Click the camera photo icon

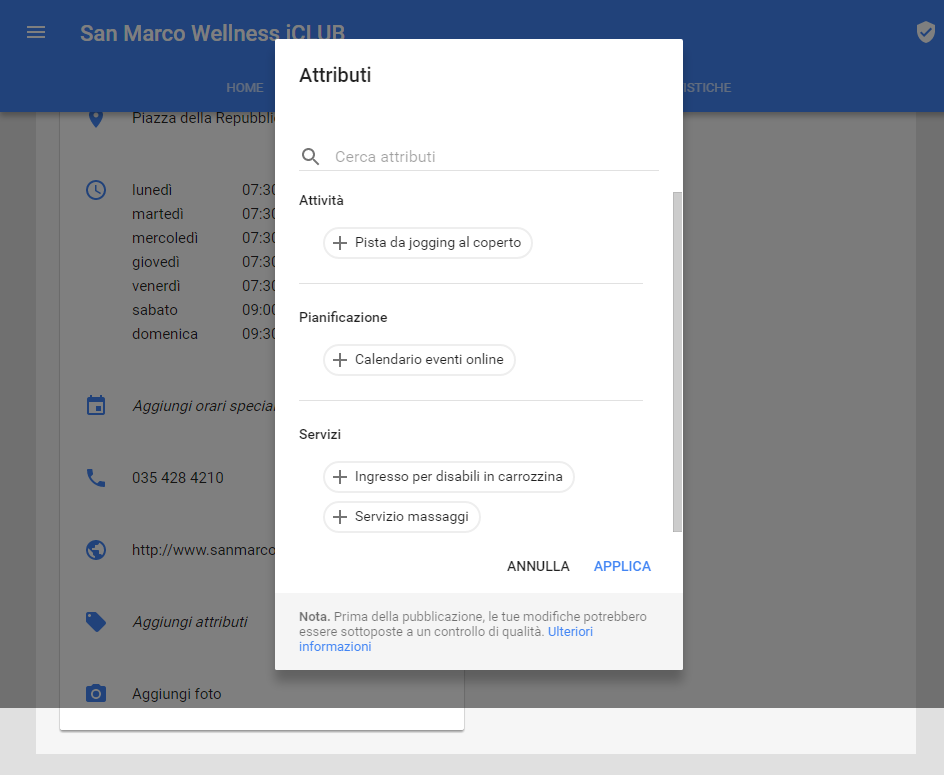click(96, 694)
